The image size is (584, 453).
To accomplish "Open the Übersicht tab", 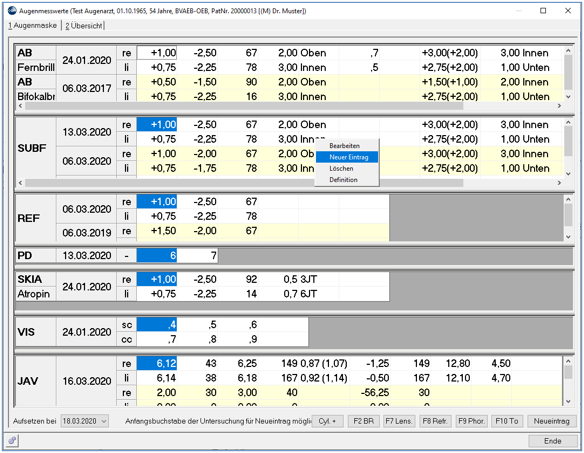I will tap(84, 26).
